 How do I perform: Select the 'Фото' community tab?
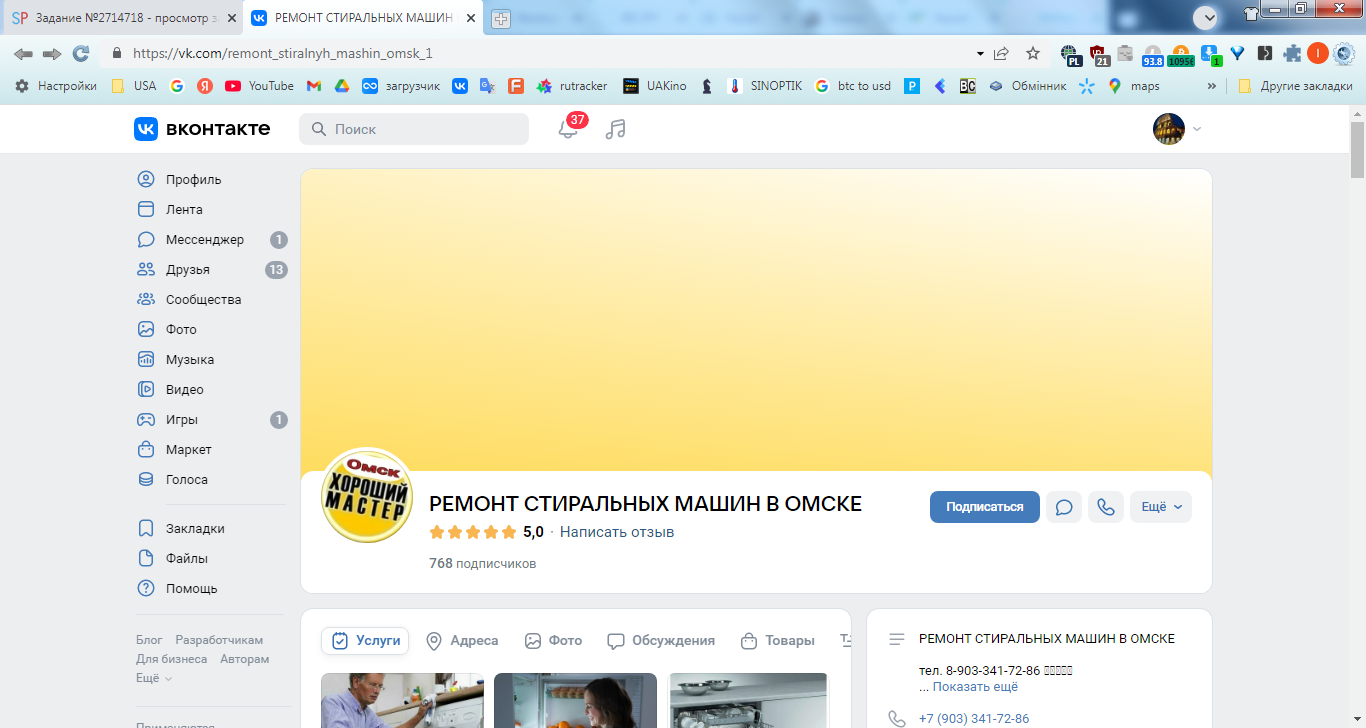point(553,641)
